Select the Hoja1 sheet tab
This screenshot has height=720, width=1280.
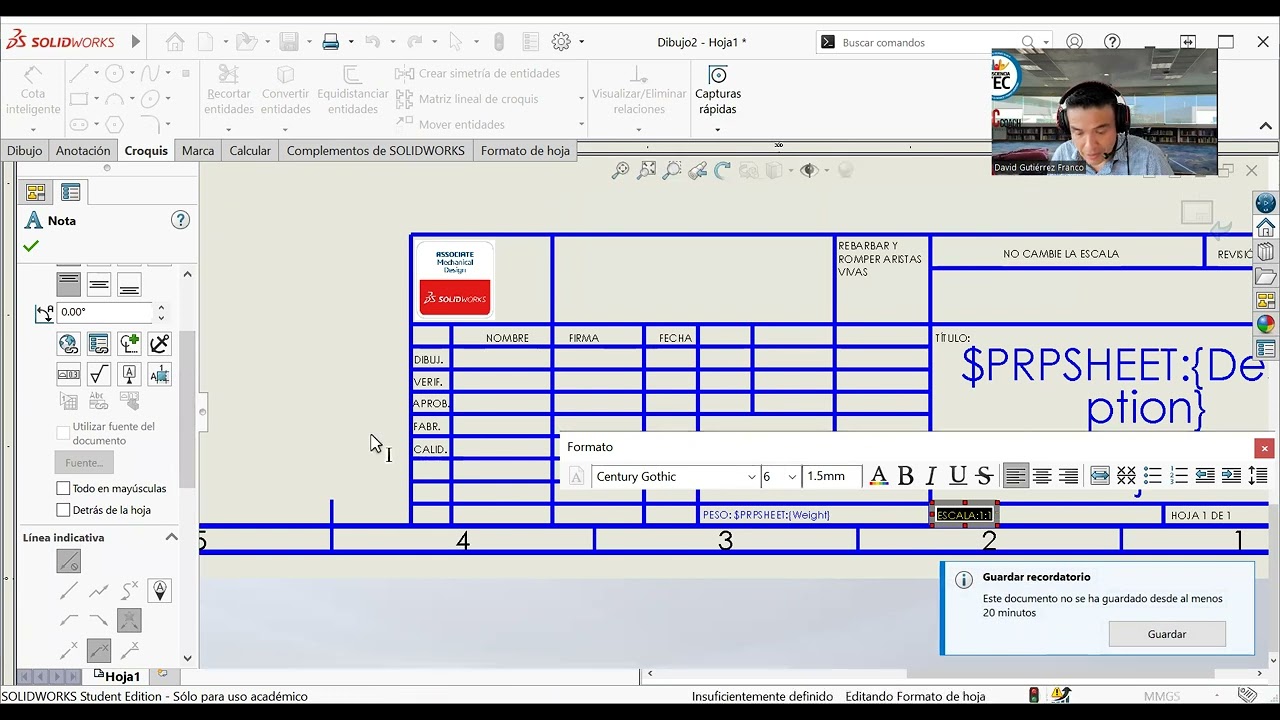[x=122, y=676]
